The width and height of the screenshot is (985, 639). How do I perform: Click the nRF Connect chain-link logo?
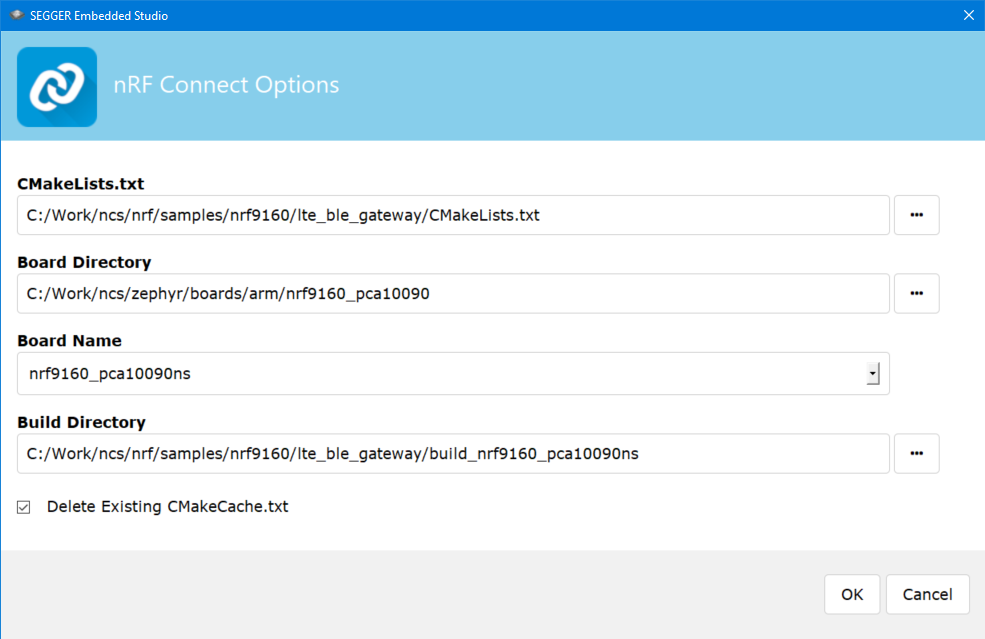tap(57, 87)
